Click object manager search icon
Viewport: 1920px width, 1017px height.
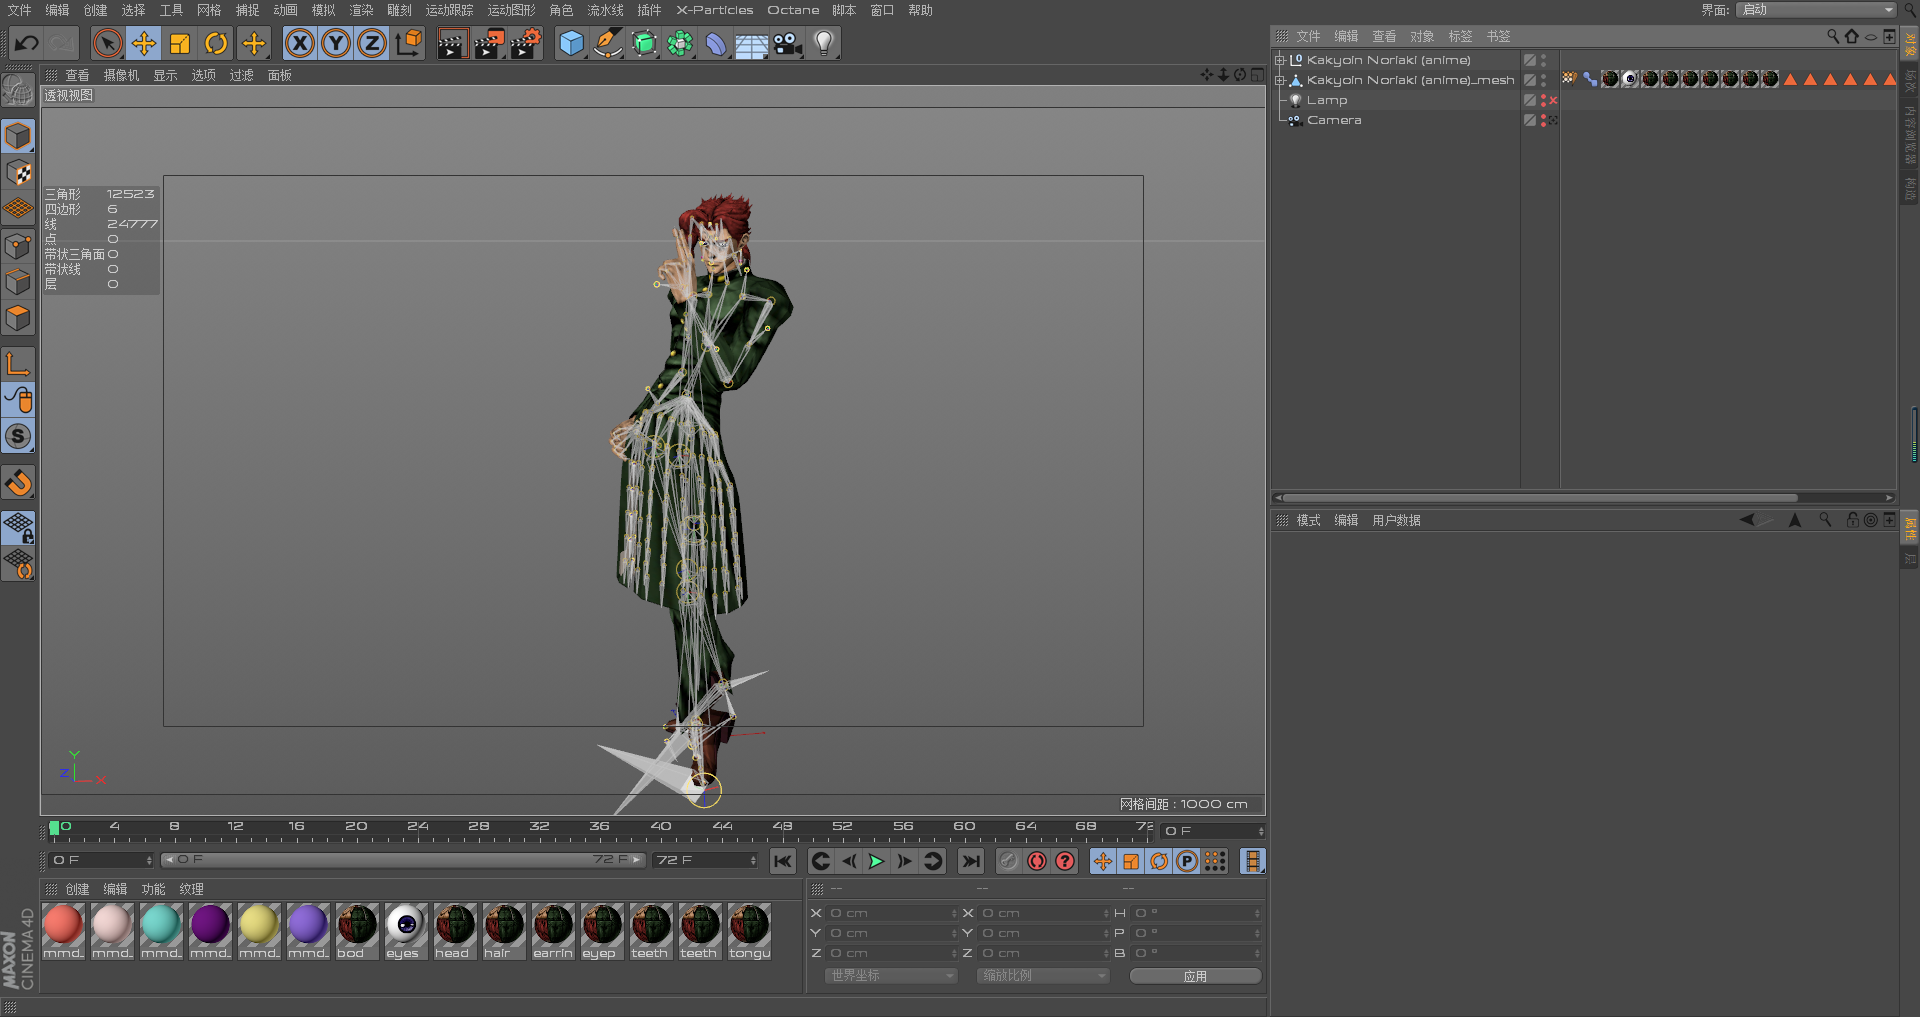1832,36
